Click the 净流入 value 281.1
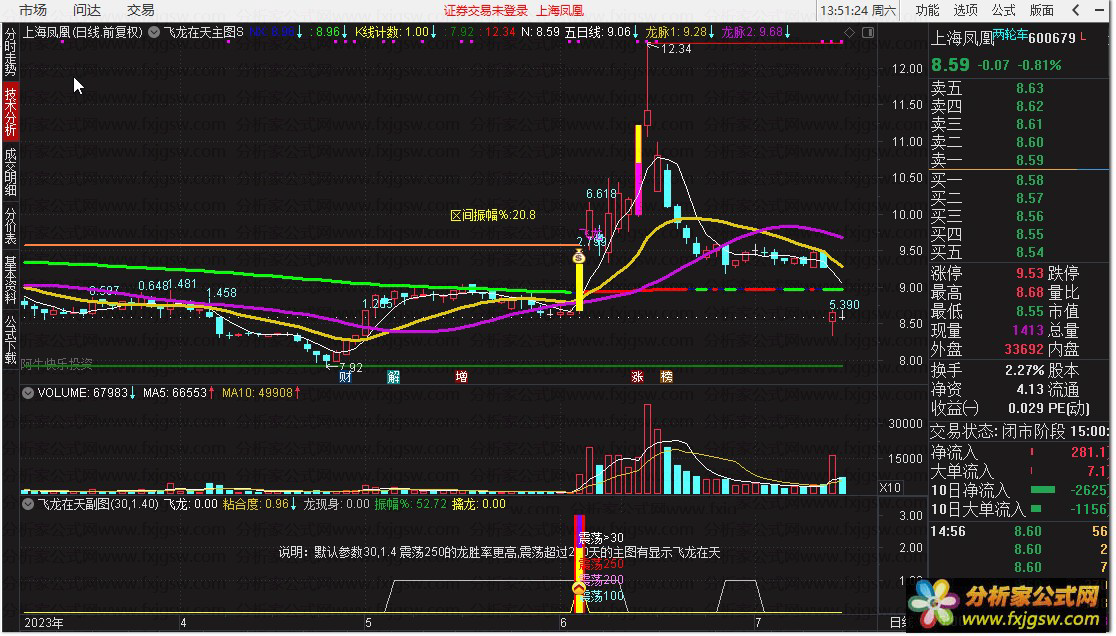 [x=1089, y=452]
